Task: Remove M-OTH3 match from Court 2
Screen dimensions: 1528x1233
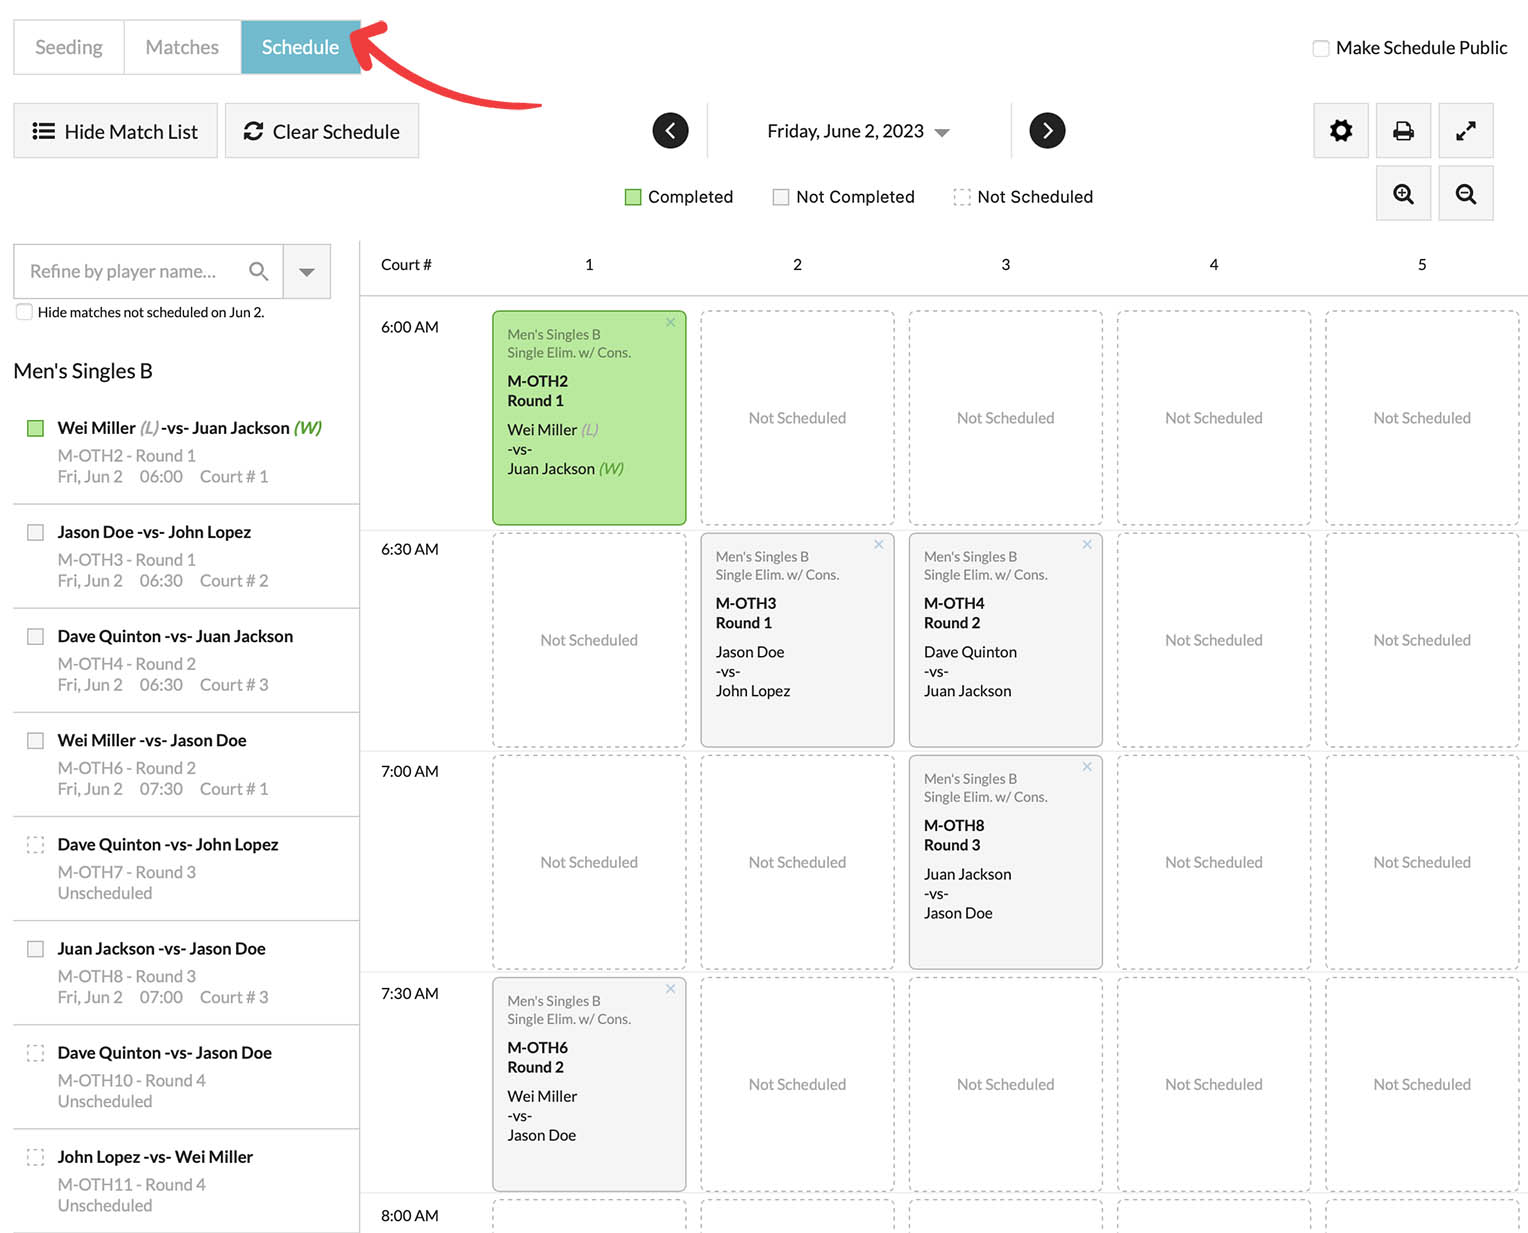Action: 879,545
